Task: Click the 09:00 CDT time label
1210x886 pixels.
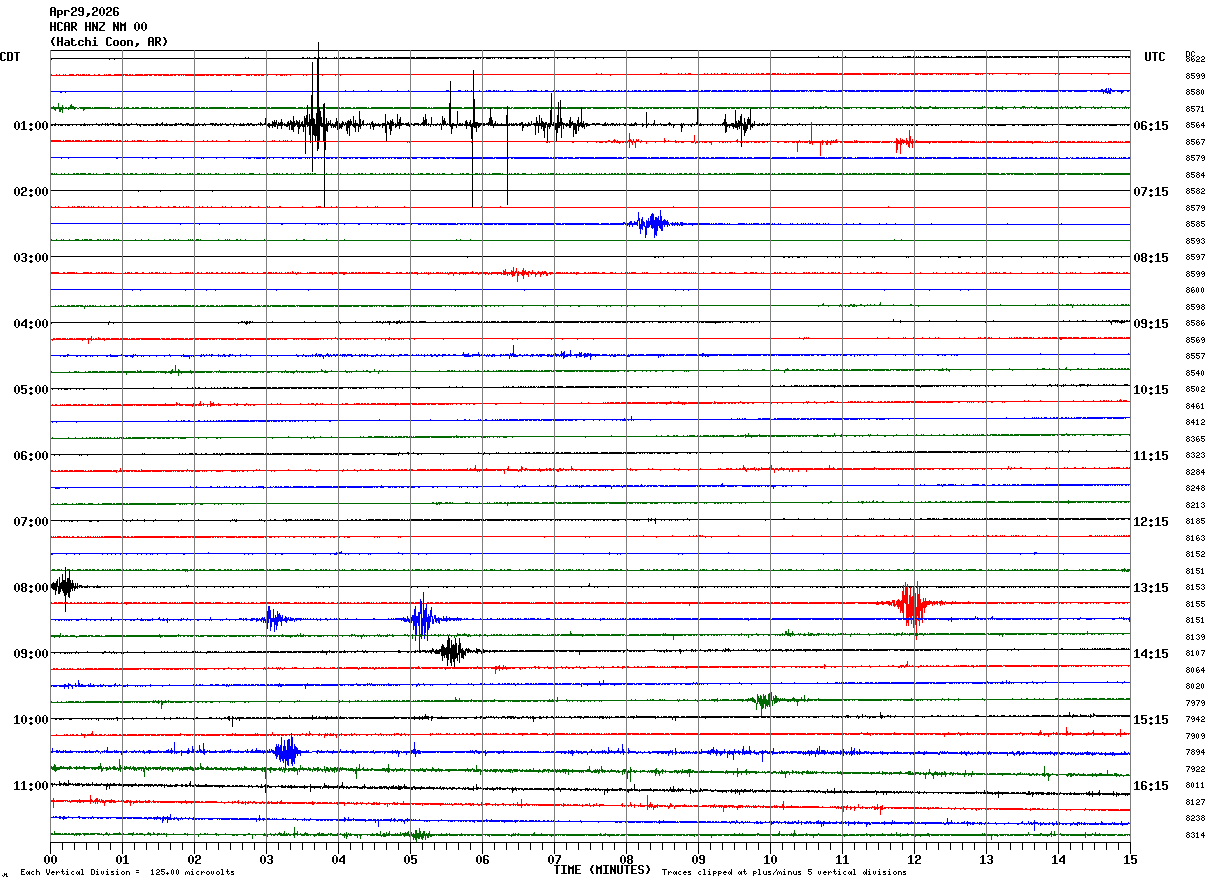Action: [x=31, y=654]
